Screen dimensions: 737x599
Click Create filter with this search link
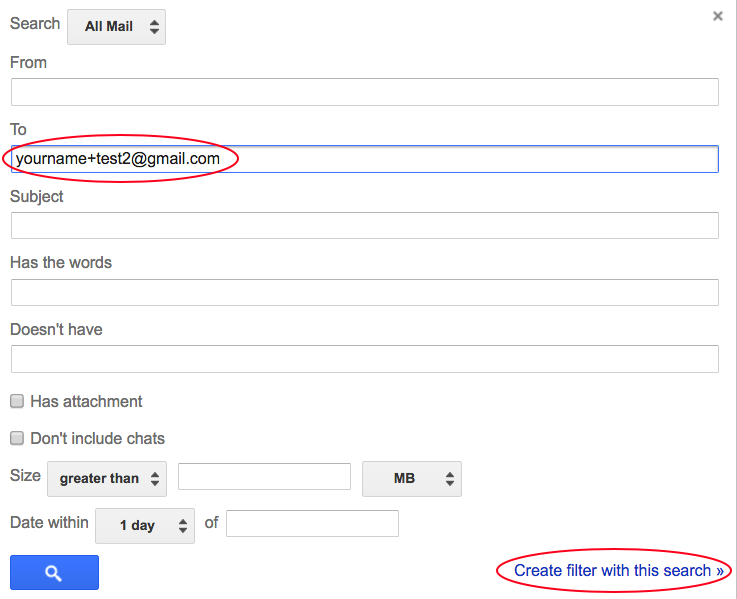[x=619, y=570]
